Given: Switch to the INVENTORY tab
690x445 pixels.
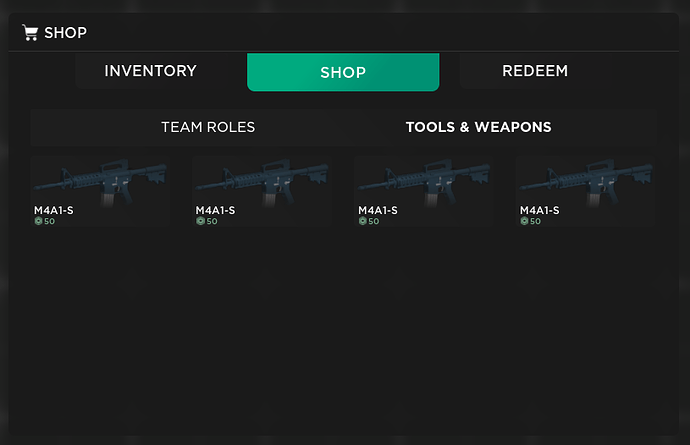Looking at the screenshot, I should (x=150, y=71).
